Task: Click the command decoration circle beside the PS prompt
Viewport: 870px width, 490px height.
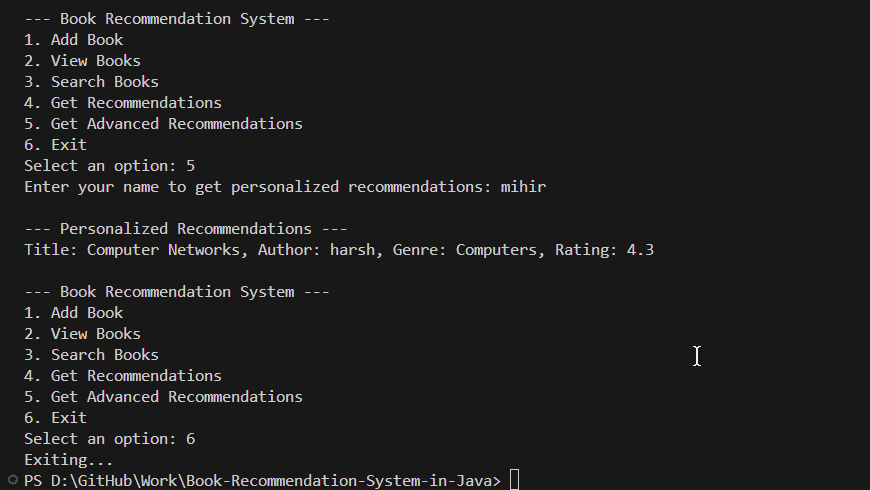Action: click(x=11, y=481)
